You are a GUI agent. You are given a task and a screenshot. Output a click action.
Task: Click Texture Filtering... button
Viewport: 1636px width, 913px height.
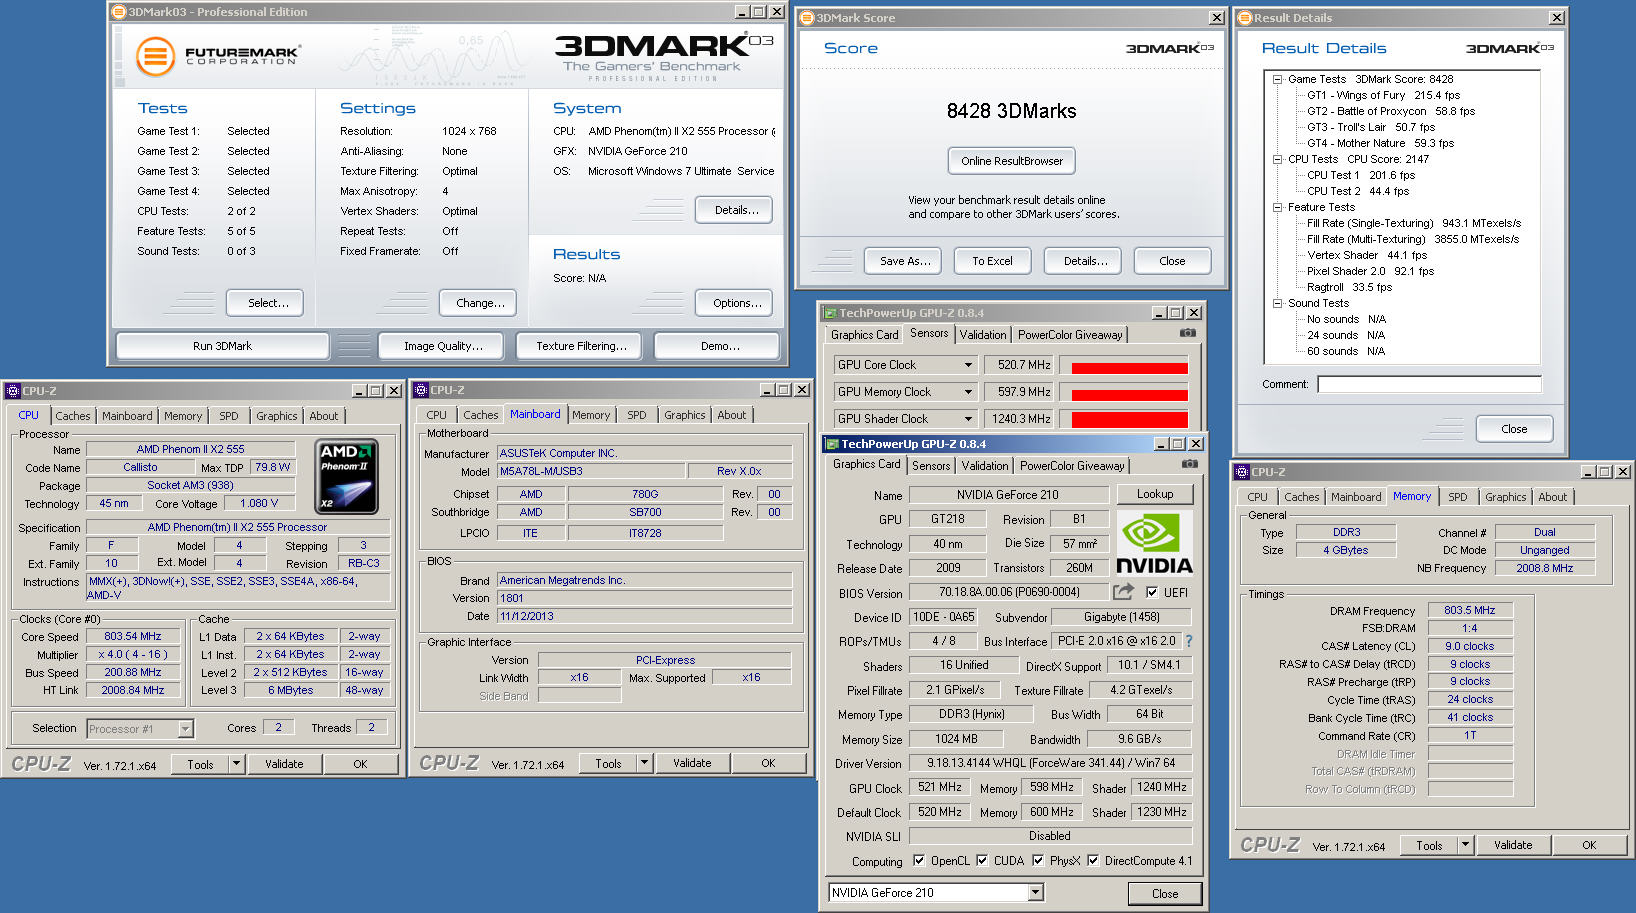(x=581, y=346)
